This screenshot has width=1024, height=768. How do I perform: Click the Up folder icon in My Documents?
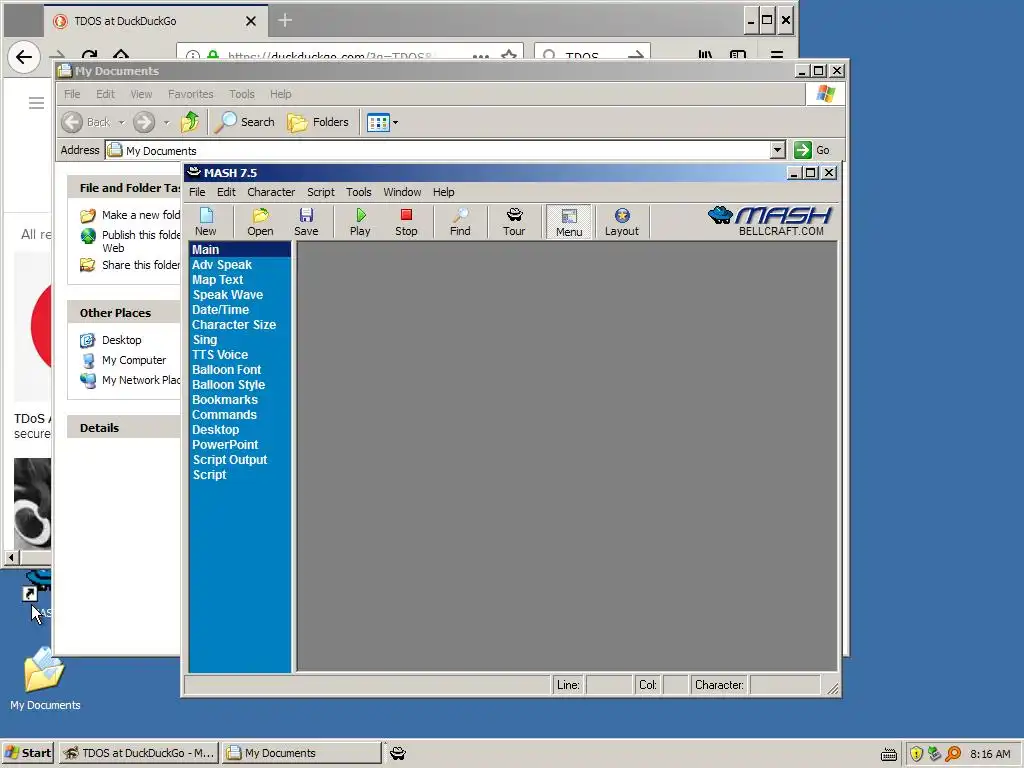(190, 121)
